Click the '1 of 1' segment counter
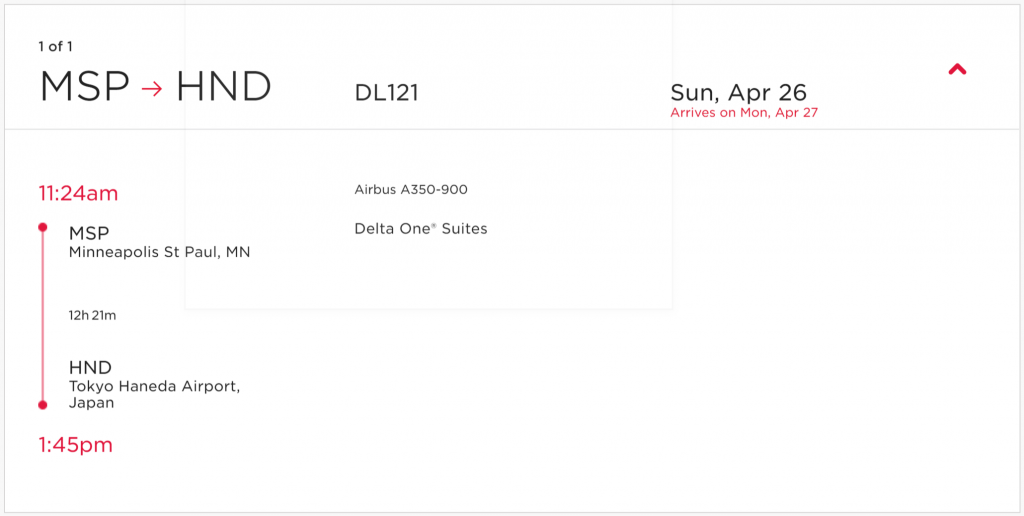 55,46
